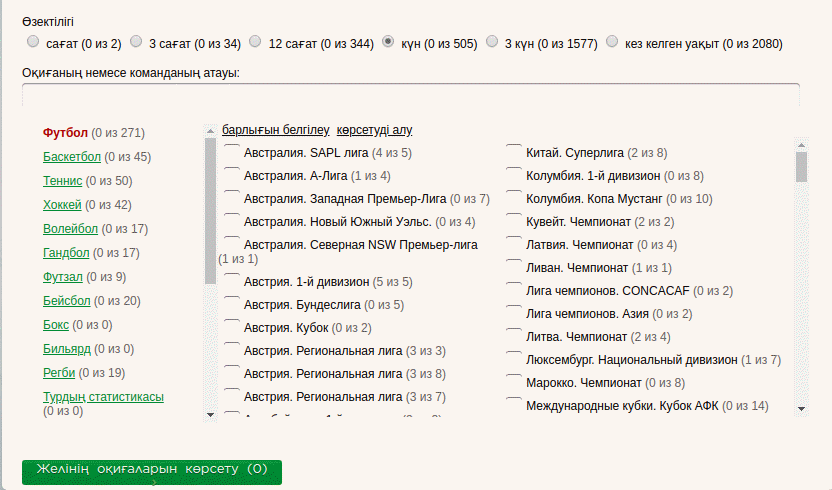Choose the '12 сағат' radio option
Screen dimensions: 832x490
point(255,42)
